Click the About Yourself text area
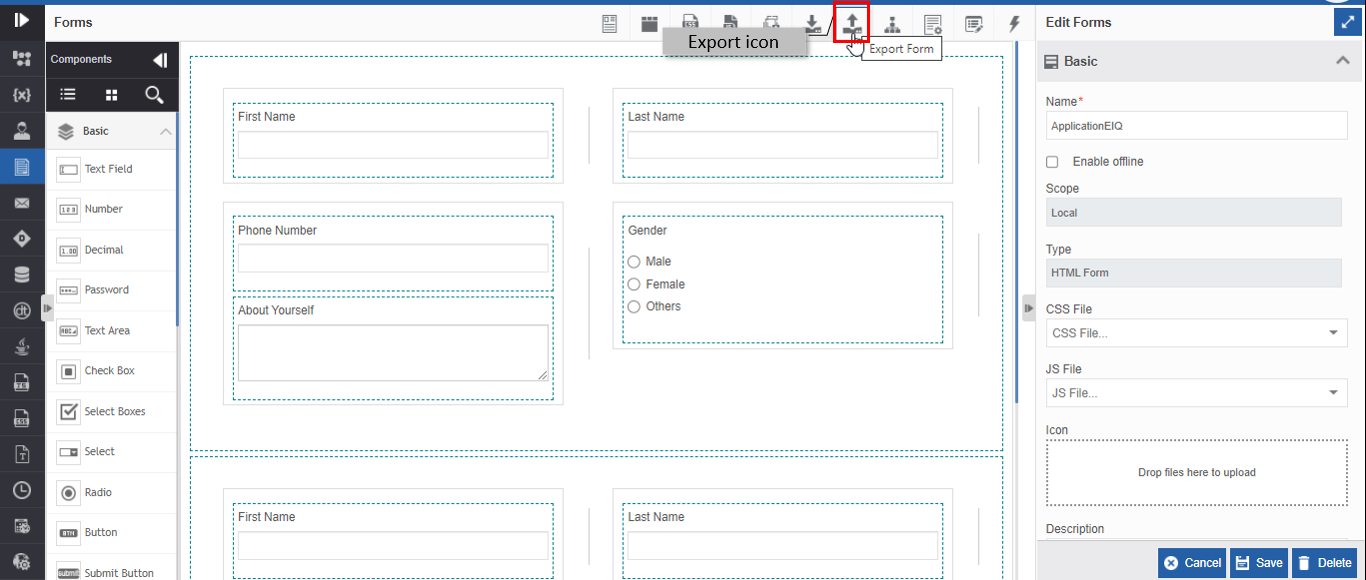1366x580 pixels. point(393,353)
